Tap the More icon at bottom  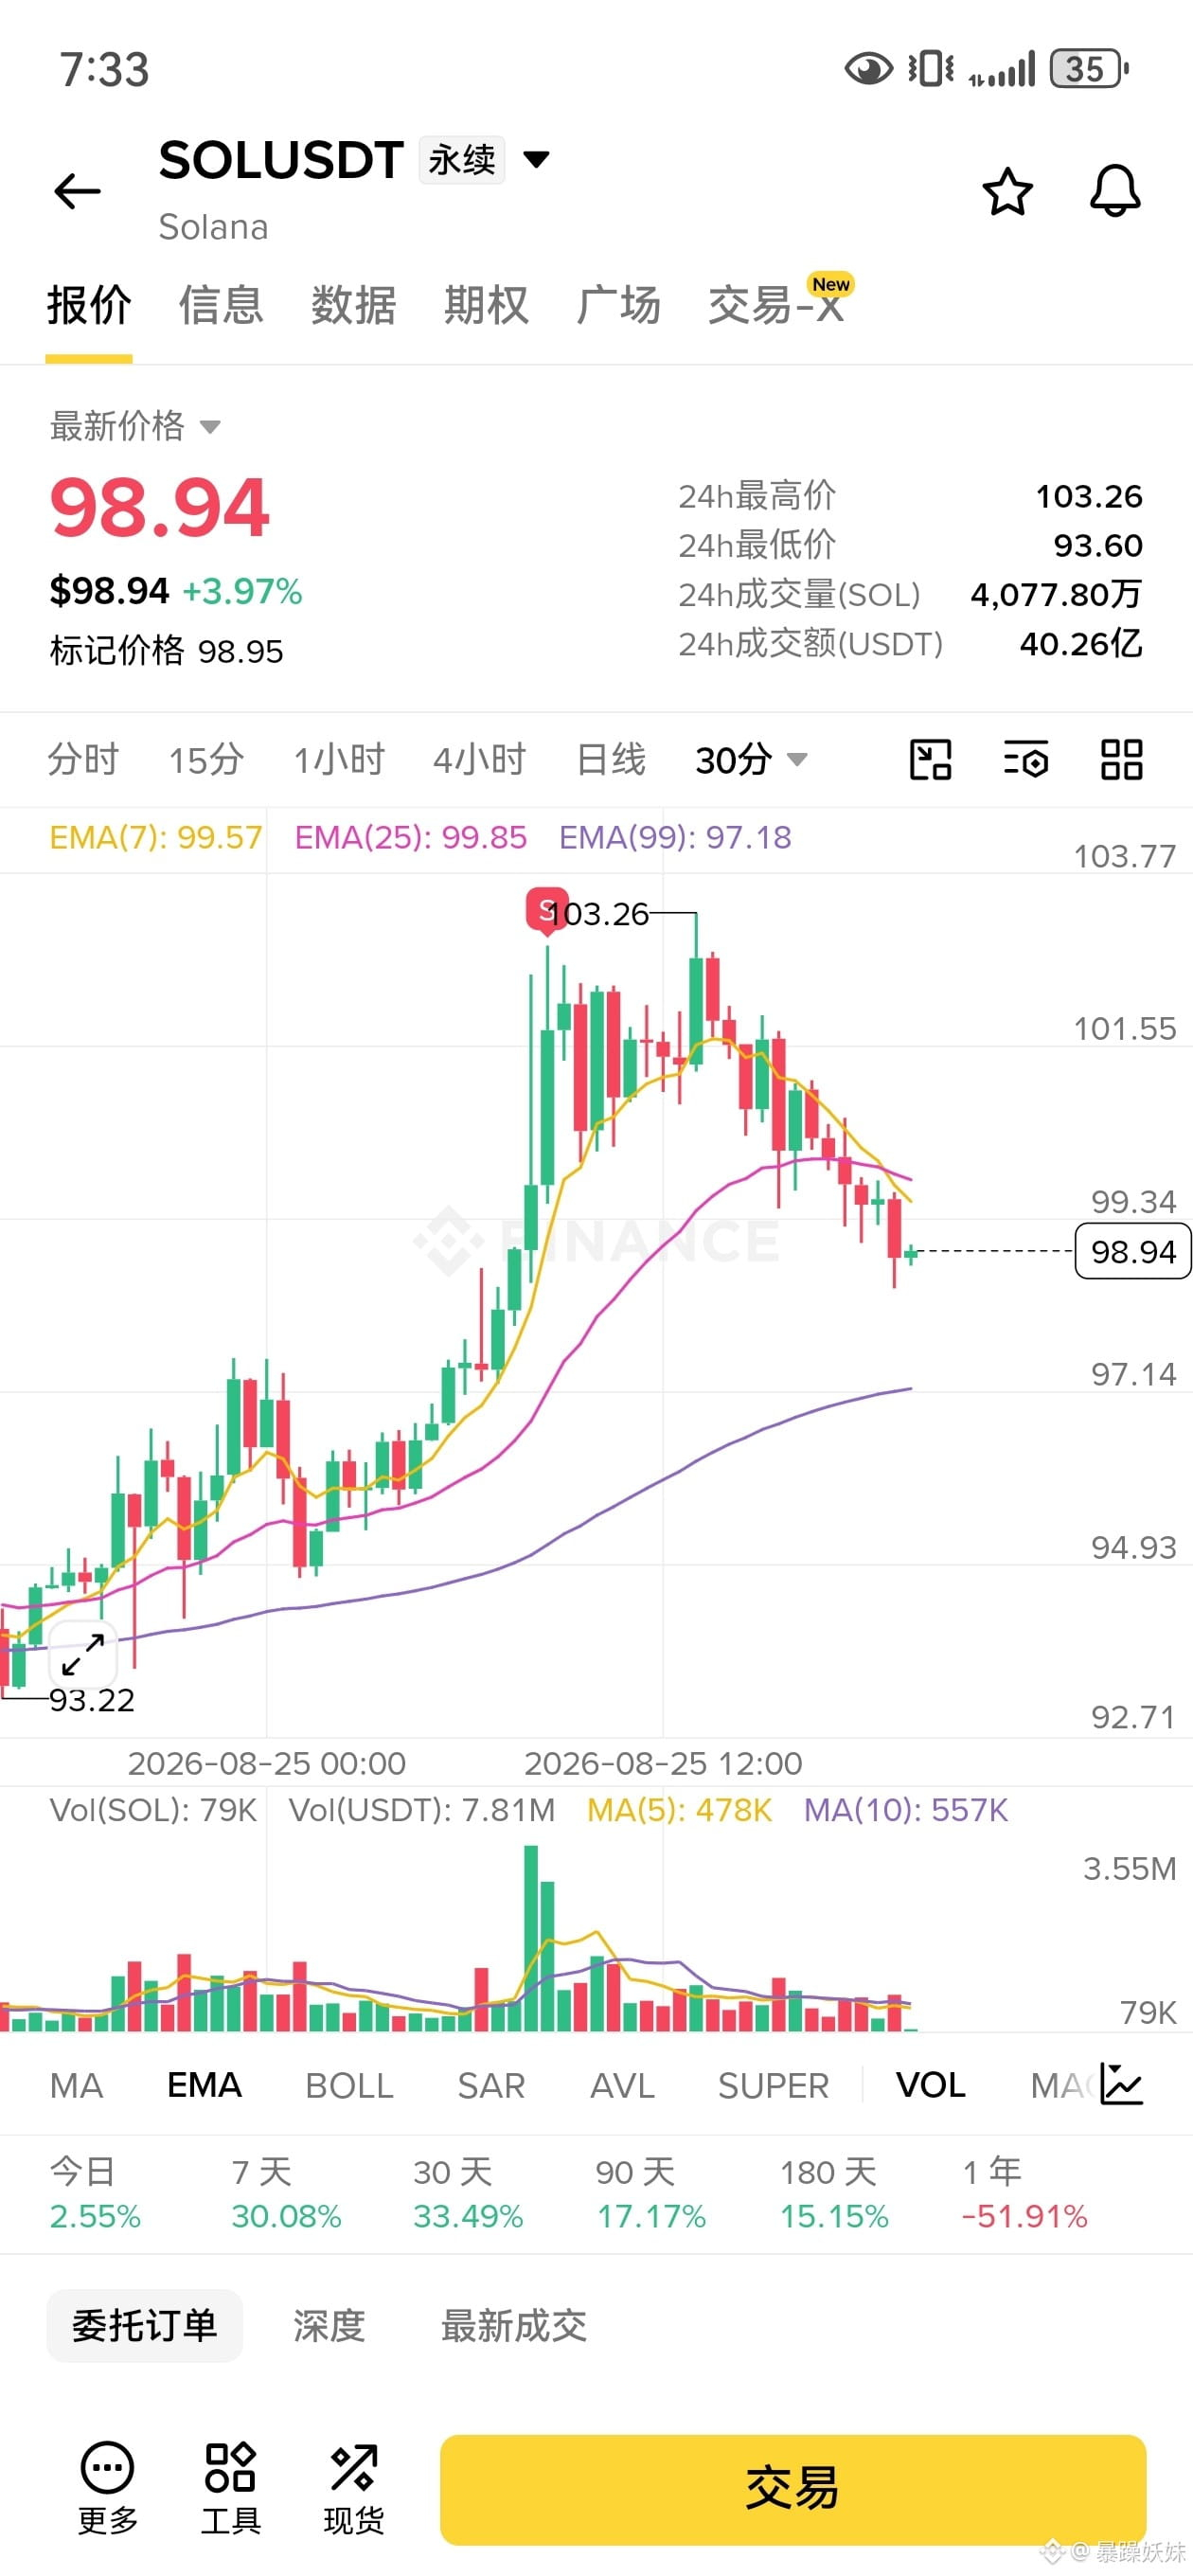coord(107,2487)
